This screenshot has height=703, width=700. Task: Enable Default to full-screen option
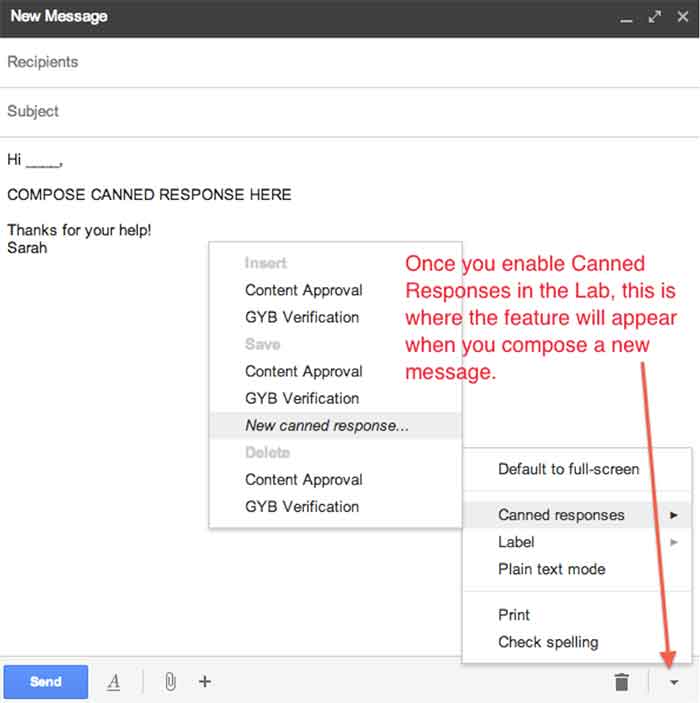pos(568,469)
